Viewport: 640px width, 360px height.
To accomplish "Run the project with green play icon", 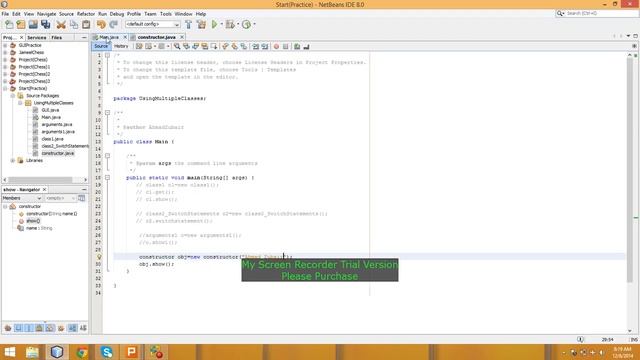I will point(214,24).
